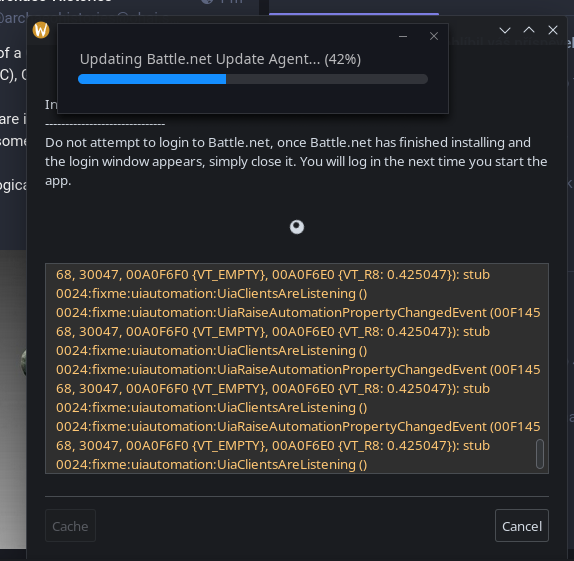Click the down chevron in installer titlebar
The width and height of the screenshot is (574, 561).
coord(505,30)
